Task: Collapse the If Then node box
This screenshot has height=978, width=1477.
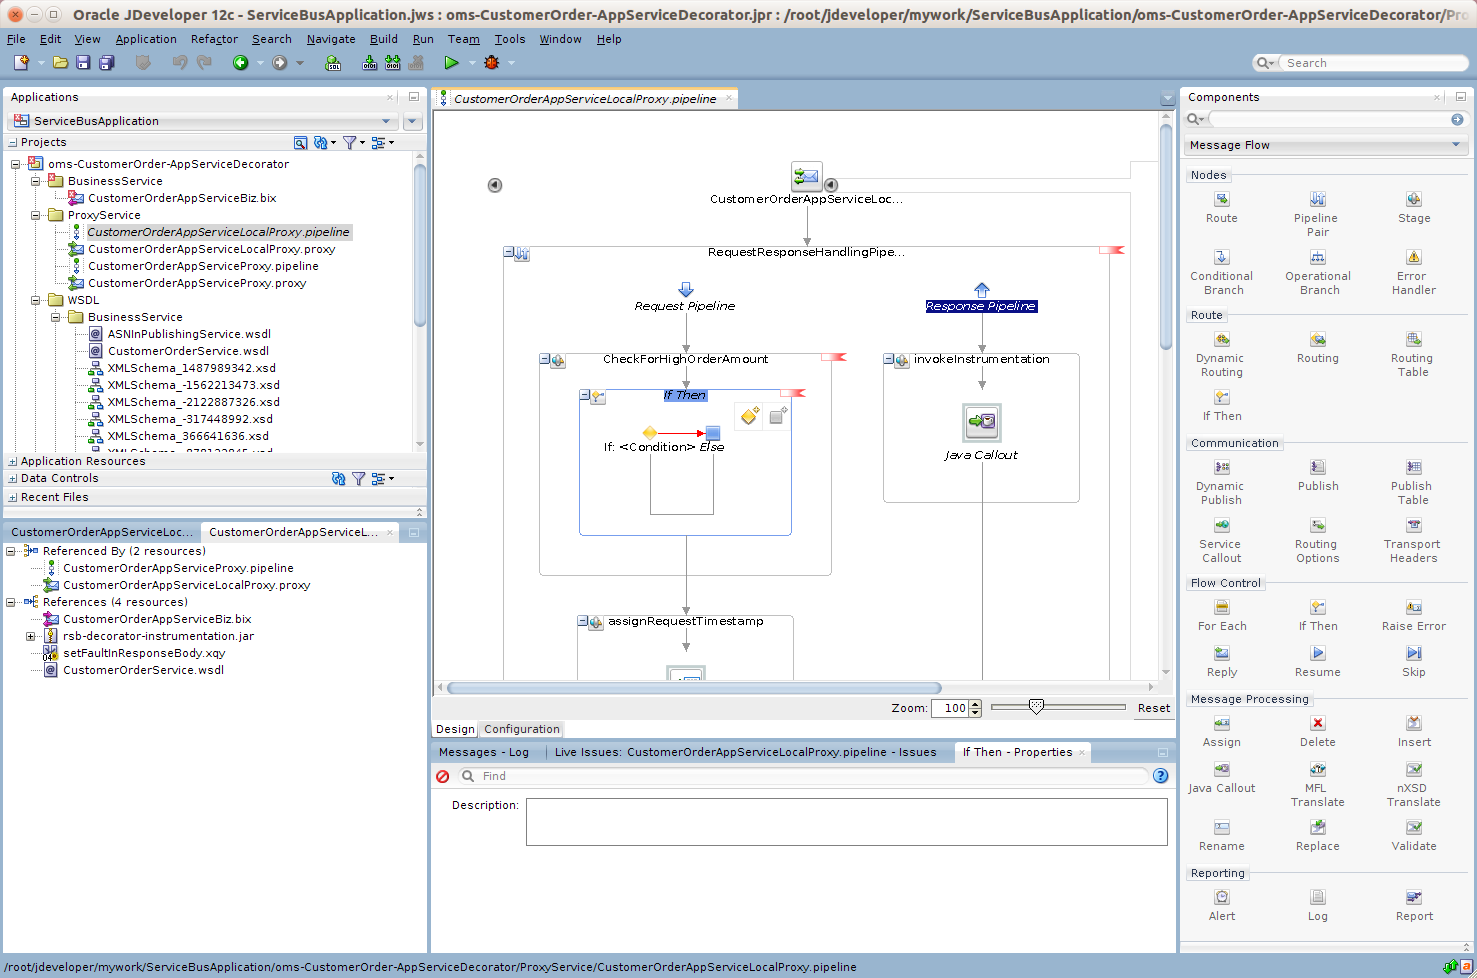Action: click(585, 395)
